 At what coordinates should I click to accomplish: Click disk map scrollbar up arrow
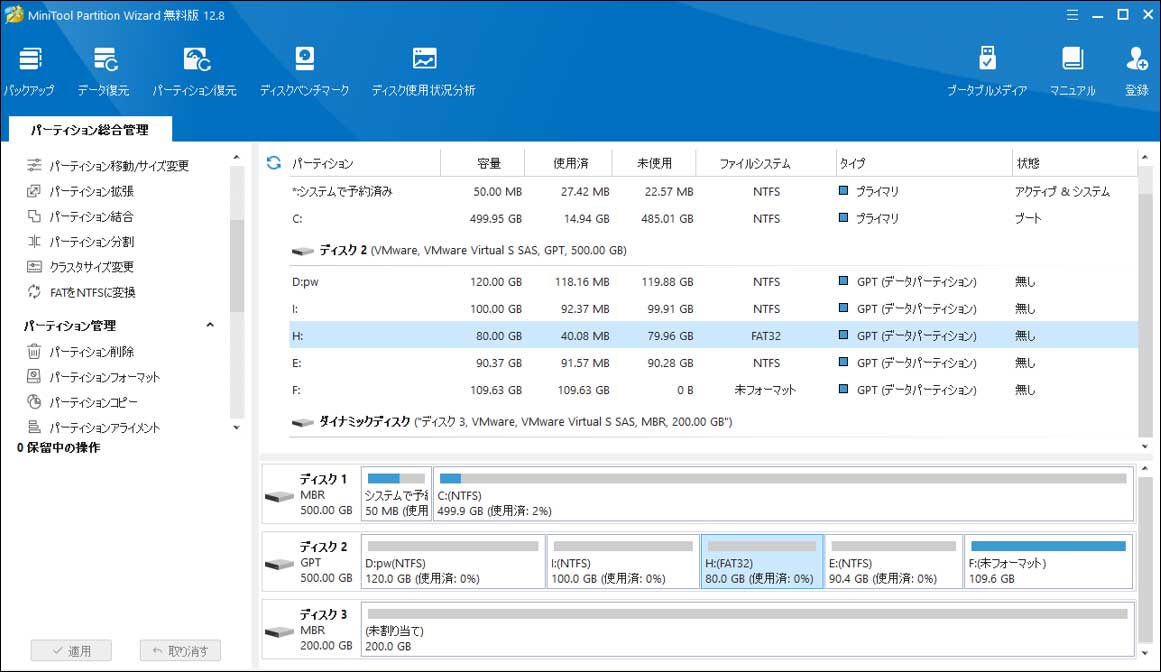1145,468
